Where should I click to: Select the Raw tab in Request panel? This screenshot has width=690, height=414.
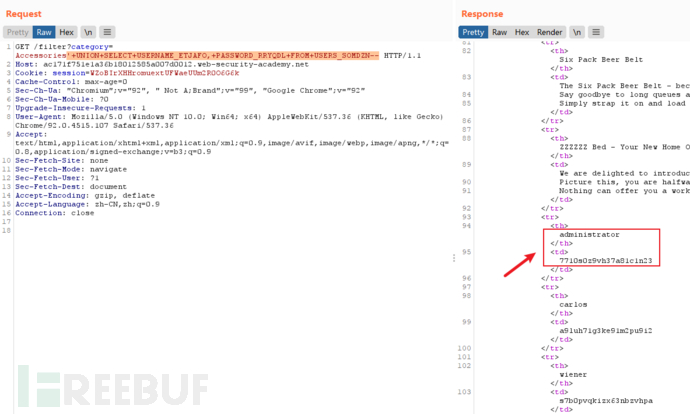click(44, 32)
